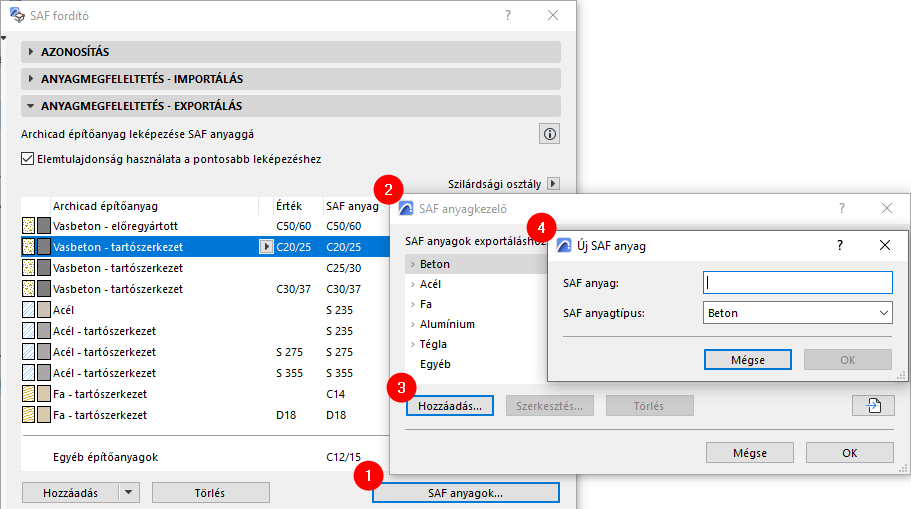
Task: Click the Szerkesztés... button
Action: point(550,406)
